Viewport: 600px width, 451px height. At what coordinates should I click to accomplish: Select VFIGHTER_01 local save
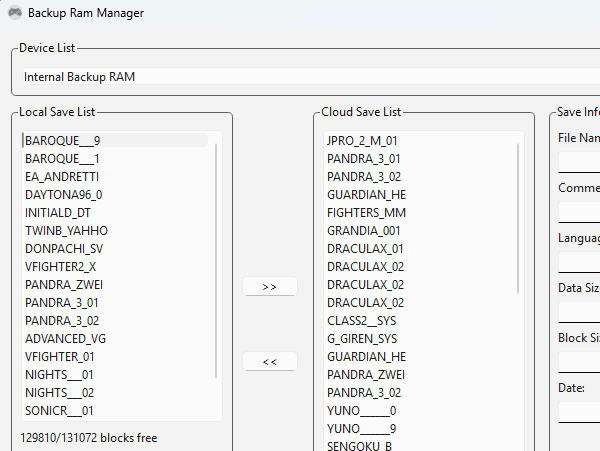click(115, 356)
